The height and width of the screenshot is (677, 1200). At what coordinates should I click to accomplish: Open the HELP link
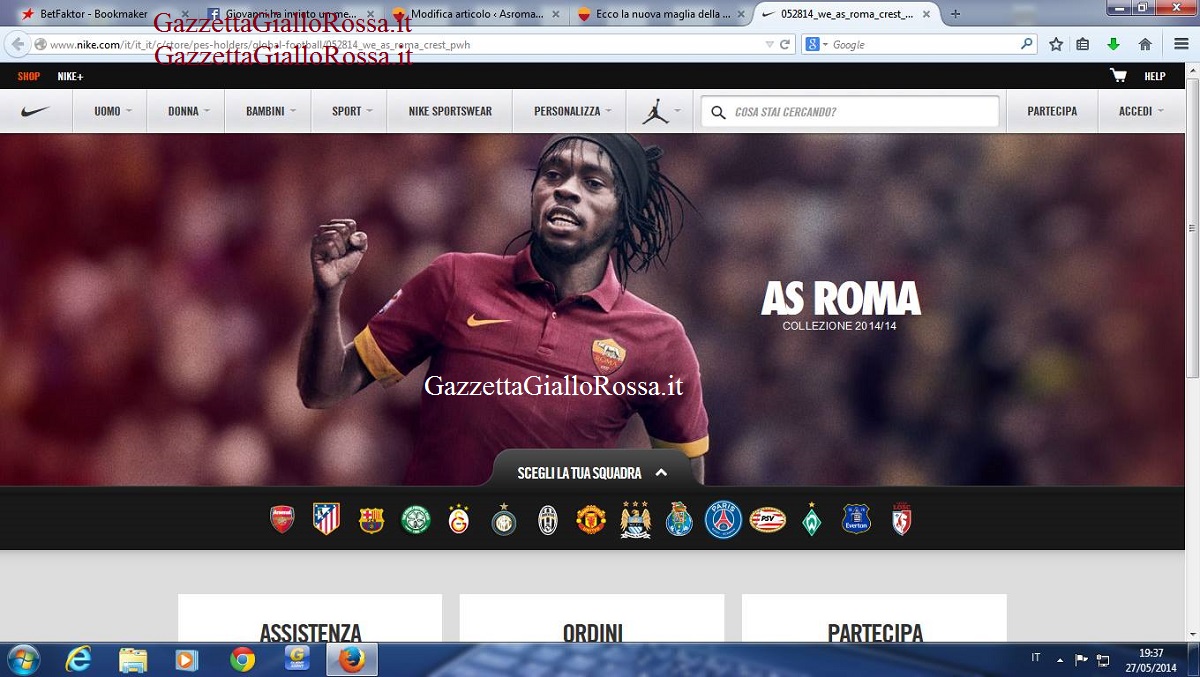click(1155, 76)
